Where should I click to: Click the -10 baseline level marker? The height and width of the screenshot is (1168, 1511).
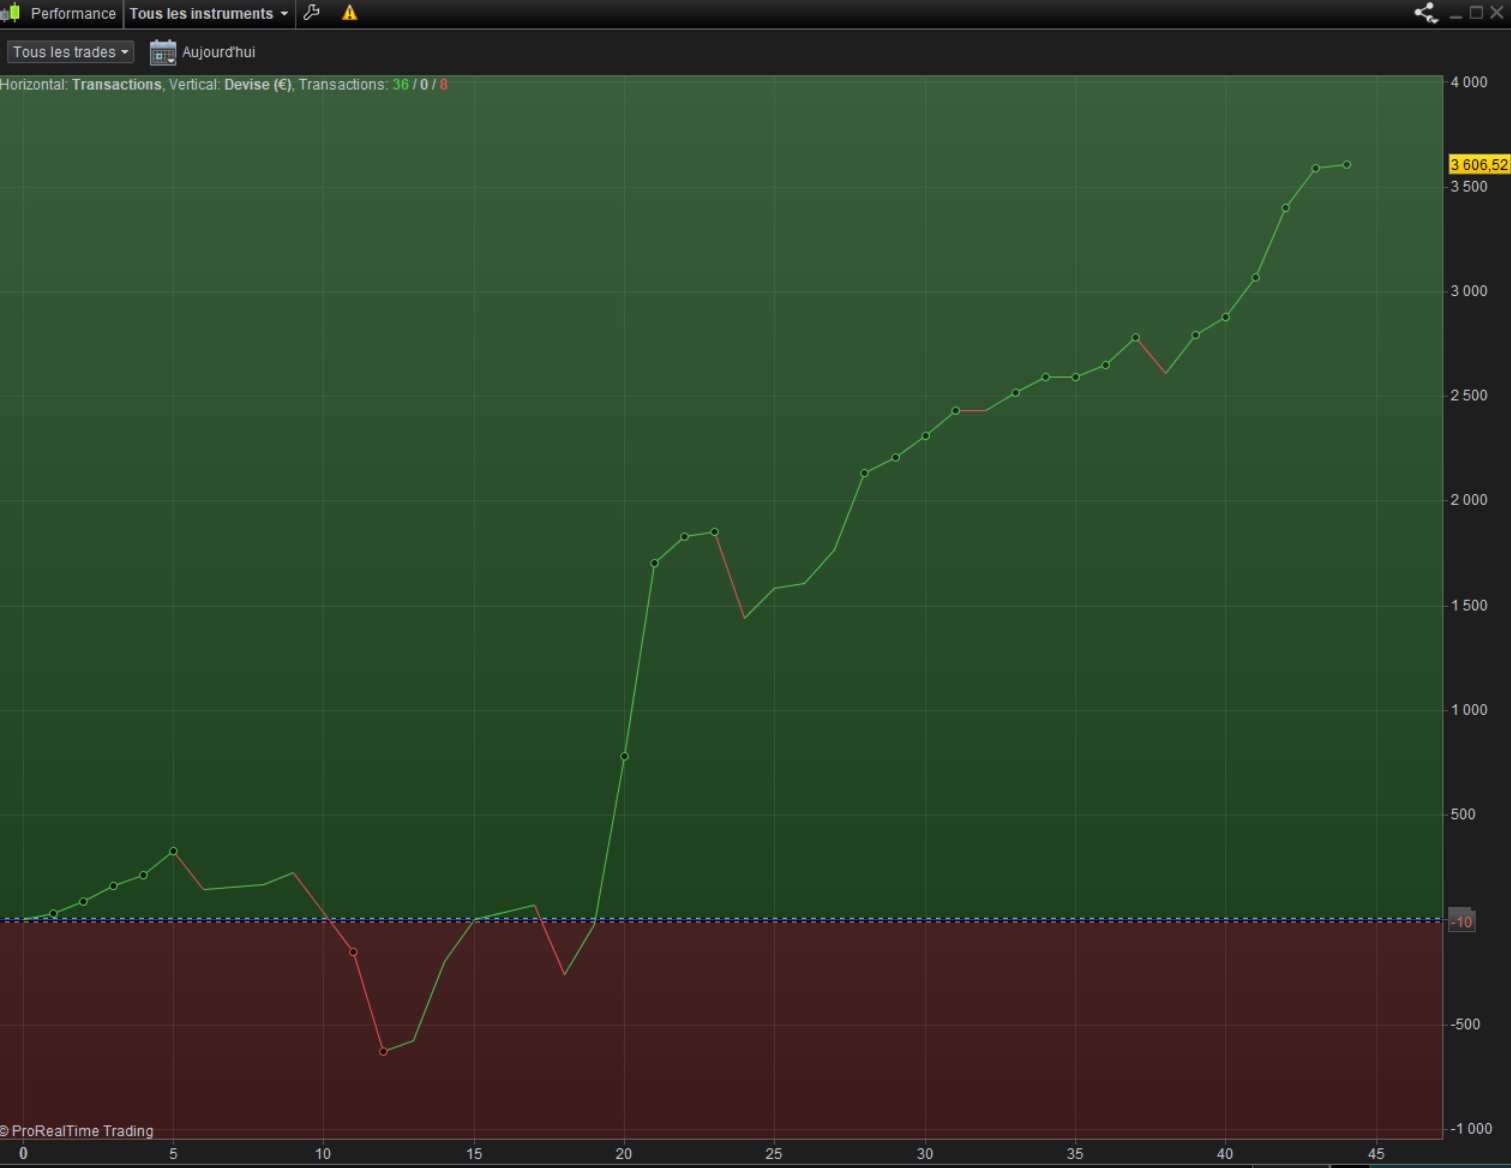click(1461, 922)
